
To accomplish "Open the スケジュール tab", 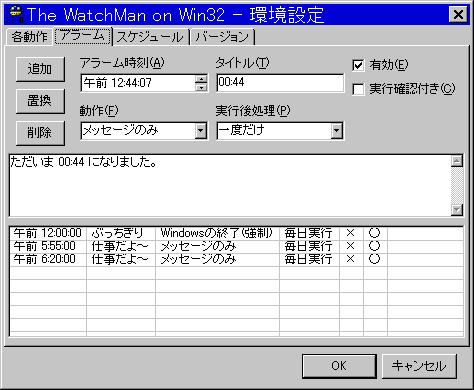I will tap(150, 37).
